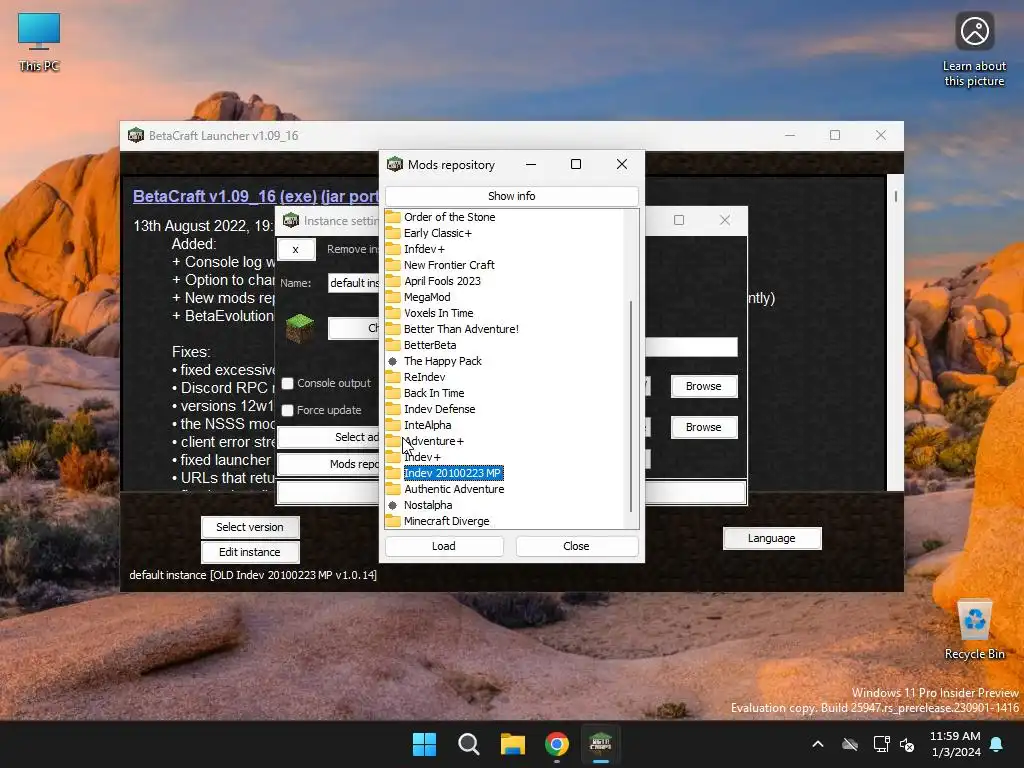Click the instance Name input field
This screenshot has width=1024, height=768.
click(353, 283)
